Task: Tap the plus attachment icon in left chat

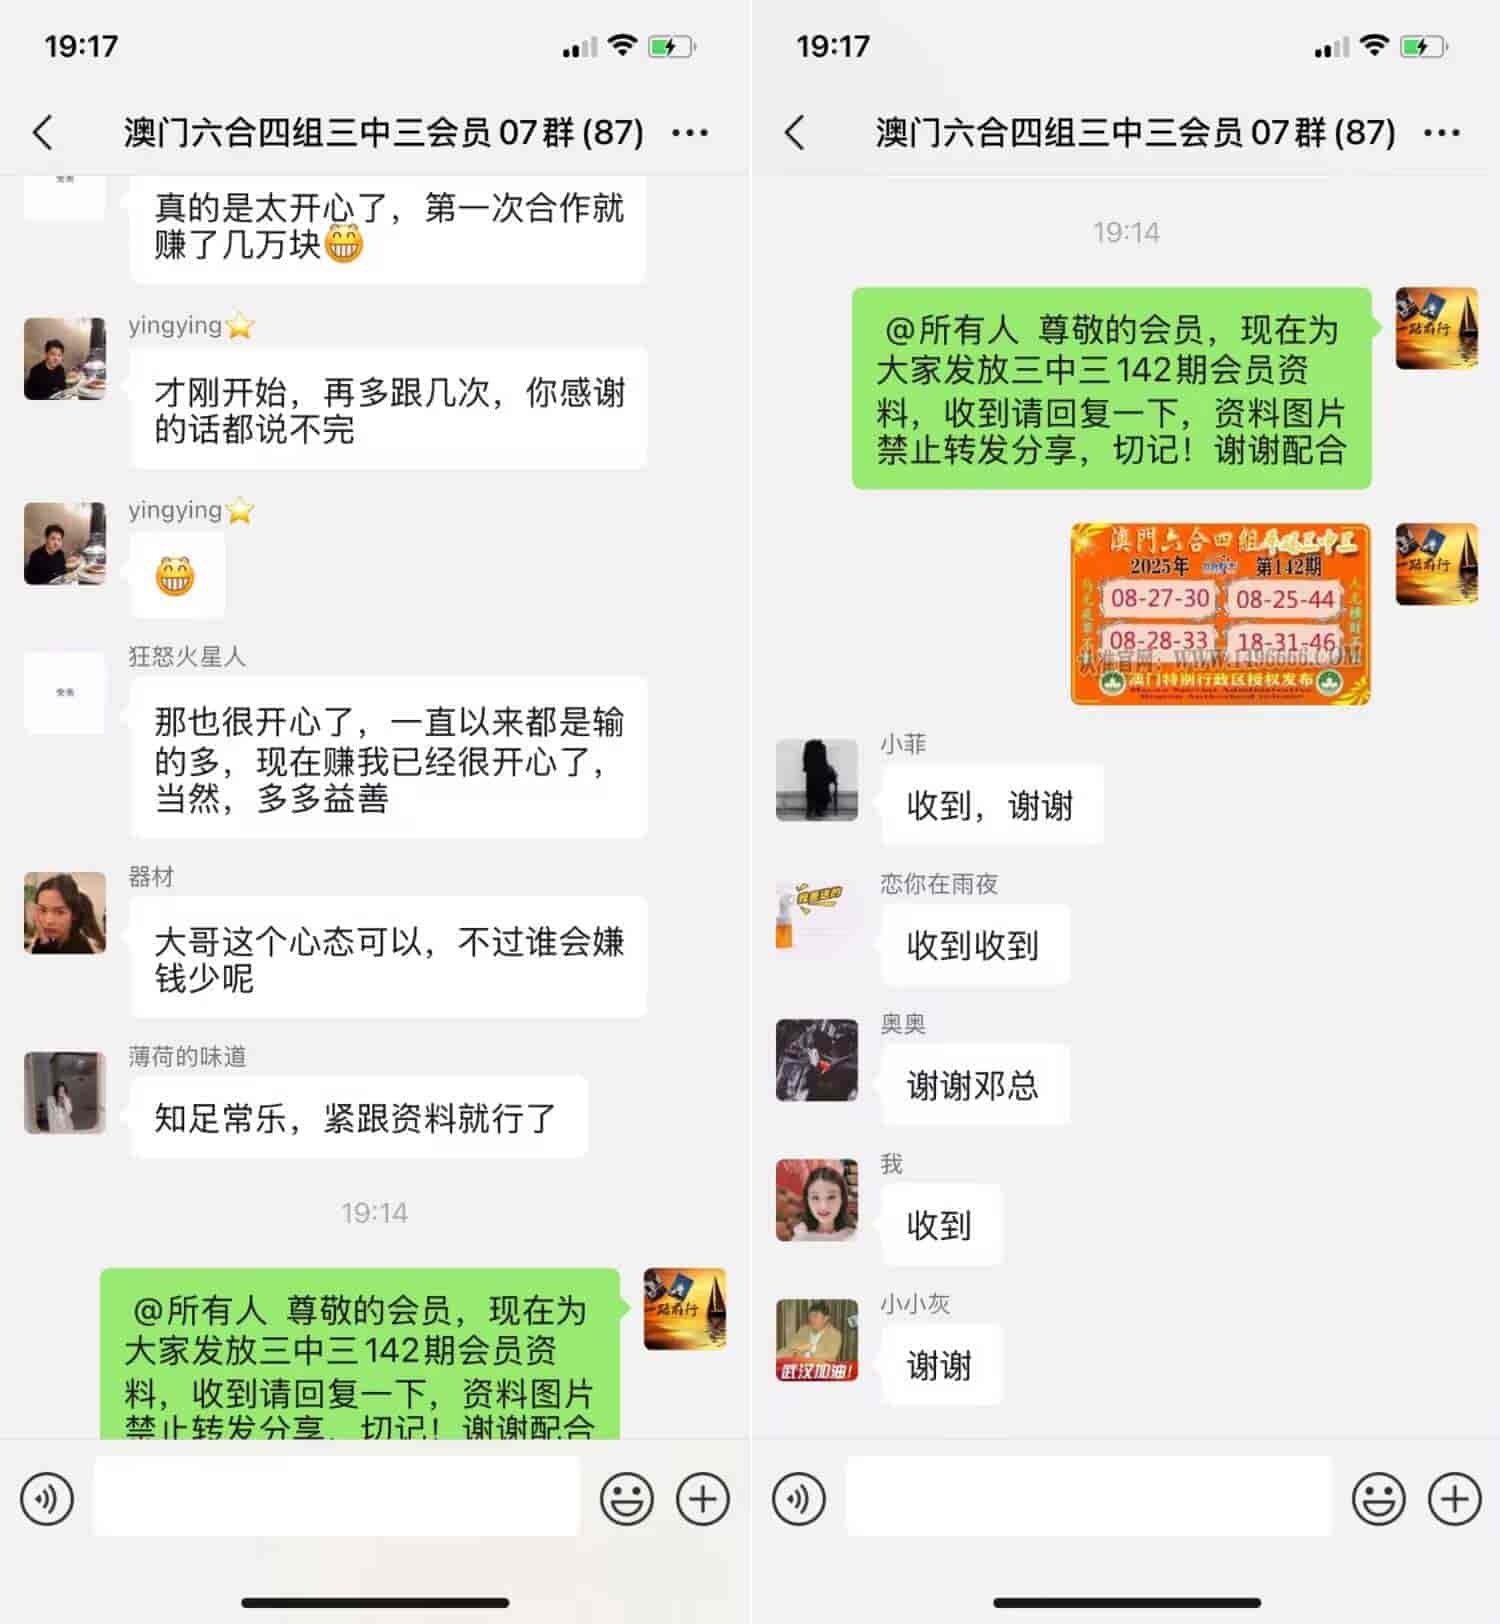Action: pyautogui.click(x=703, y=1498)
